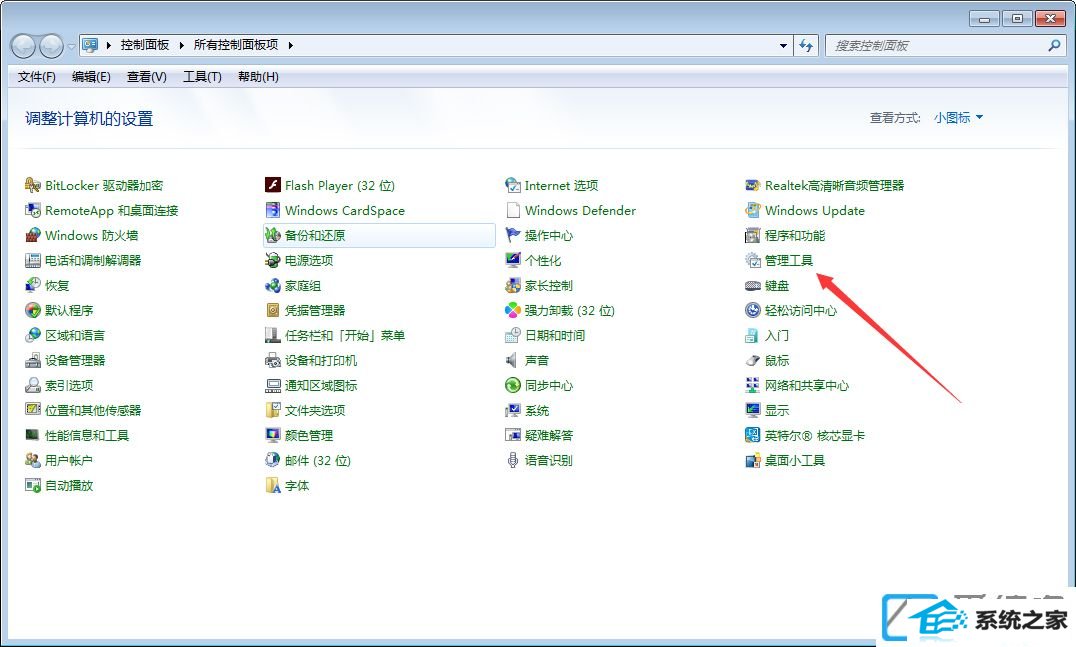Expand arrow after 控制面板 in breadcrumb

[181, 45]
